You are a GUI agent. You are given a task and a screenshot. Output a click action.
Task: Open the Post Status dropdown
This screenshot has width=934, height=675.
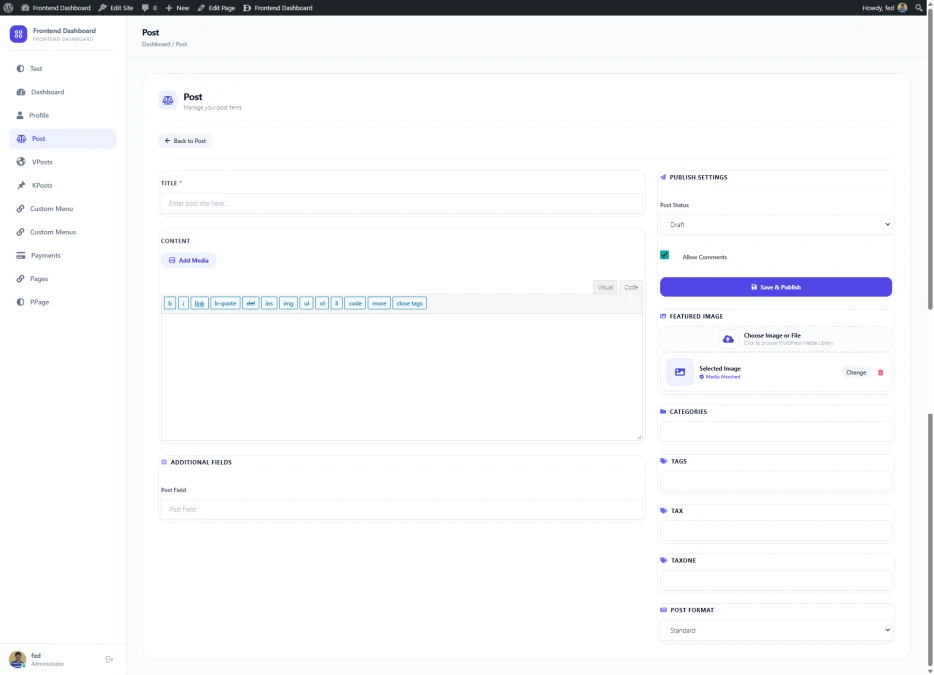pyautogui.click(x=776, y=225)
